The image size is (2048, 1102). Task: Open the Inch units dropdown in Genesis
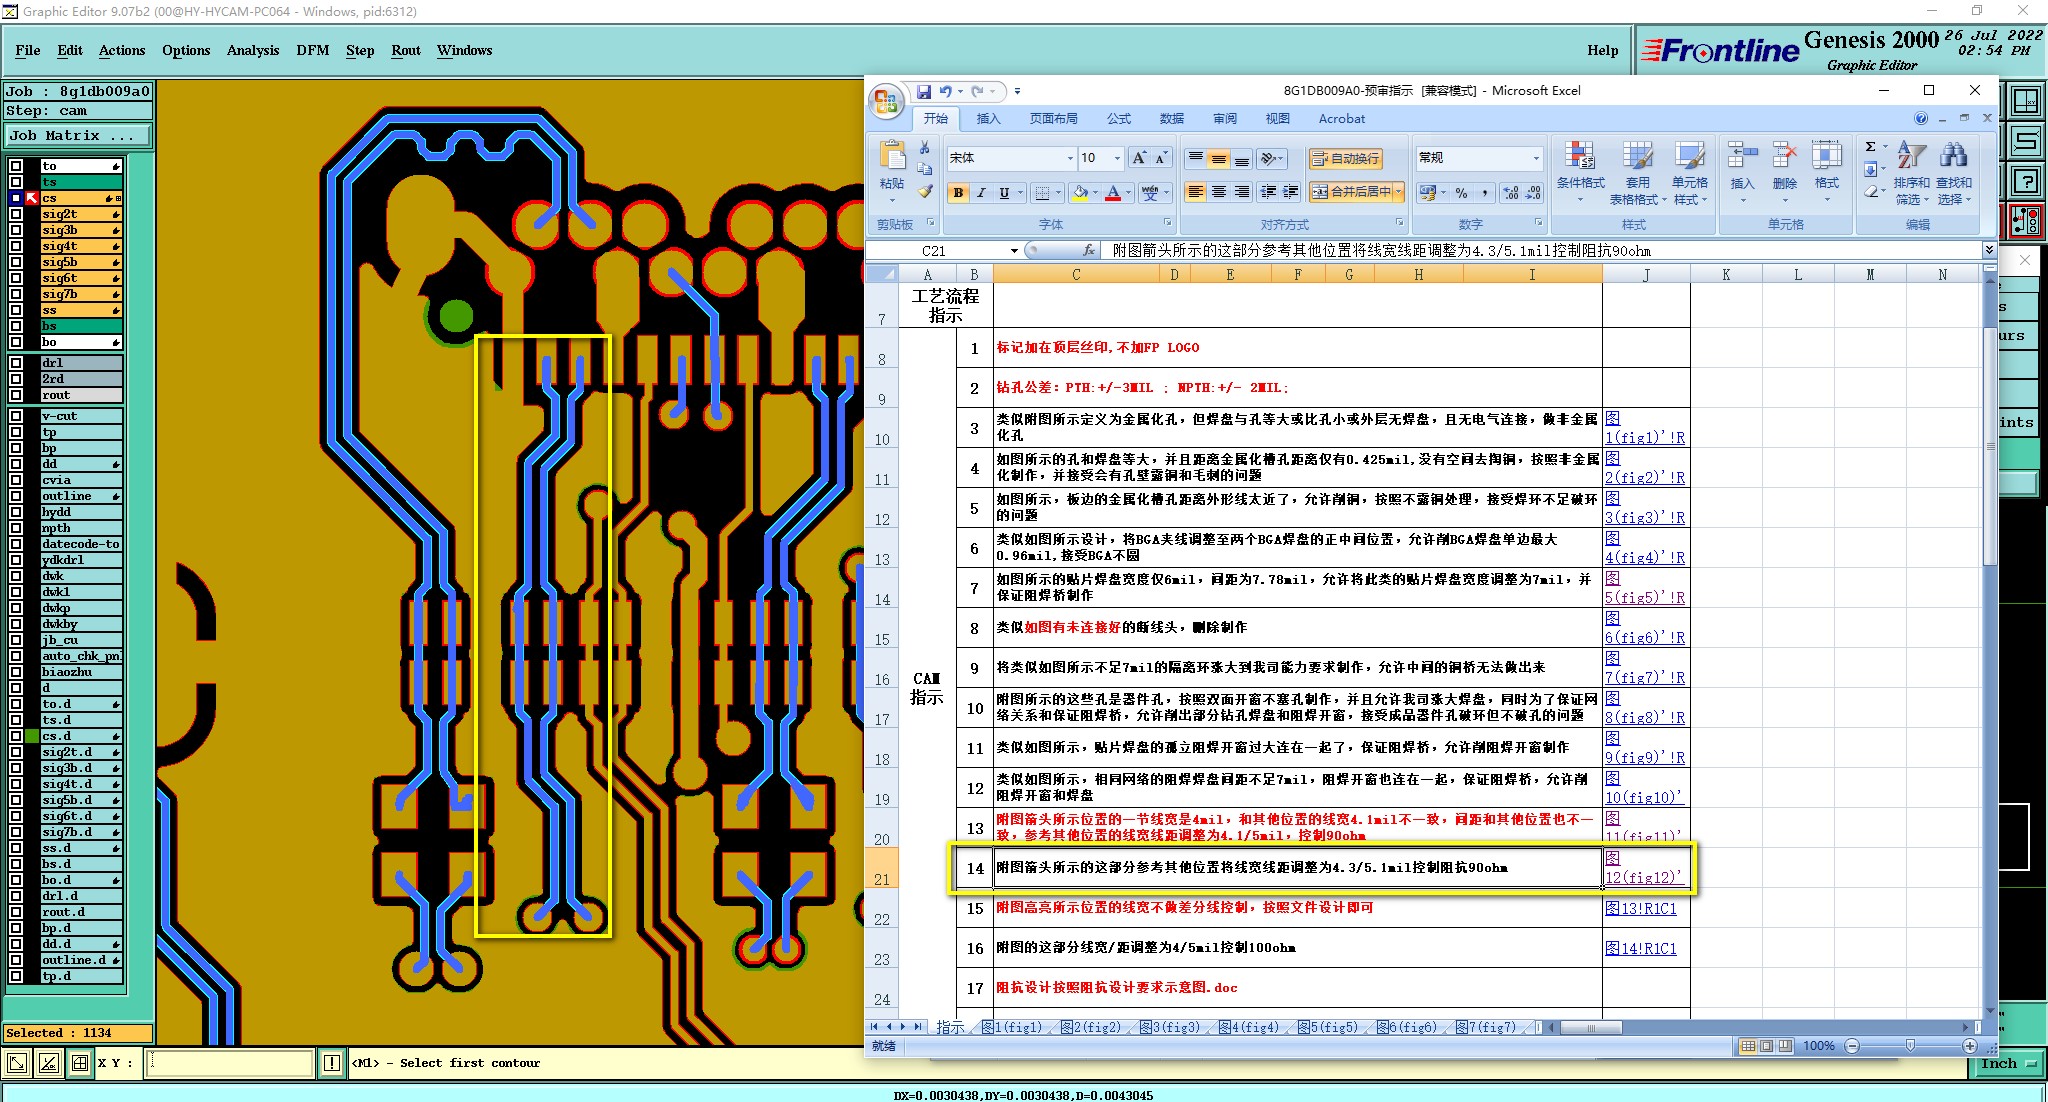coord(2010,1064)
